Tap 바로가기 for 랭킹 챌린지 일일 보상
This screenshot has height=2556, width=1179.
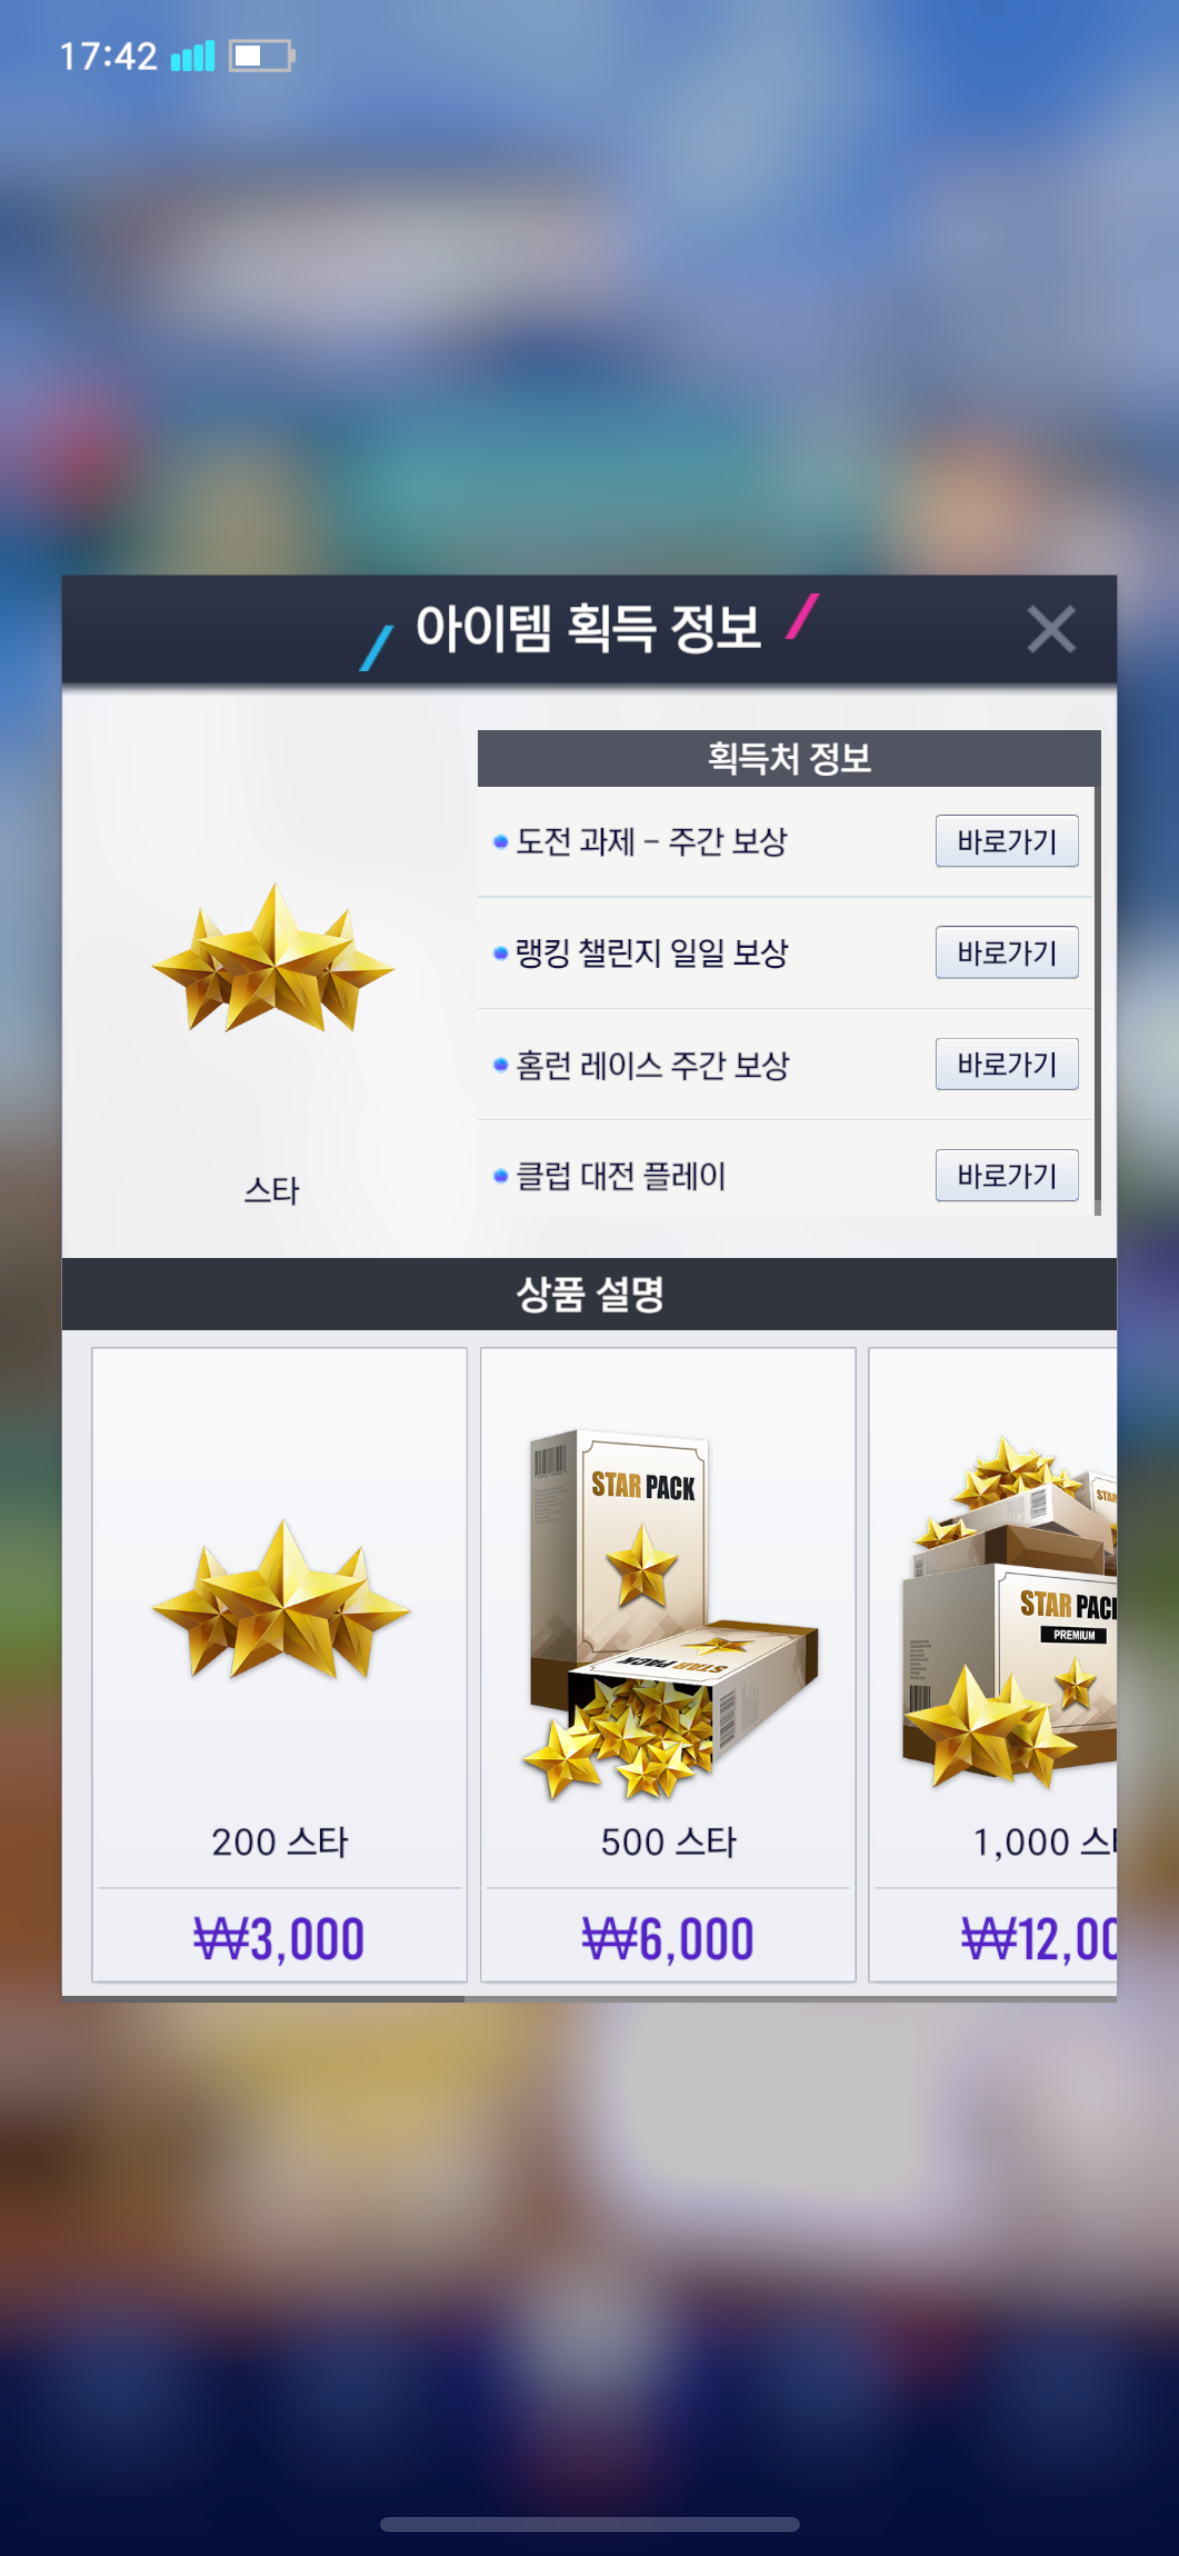coord(1006,952)
